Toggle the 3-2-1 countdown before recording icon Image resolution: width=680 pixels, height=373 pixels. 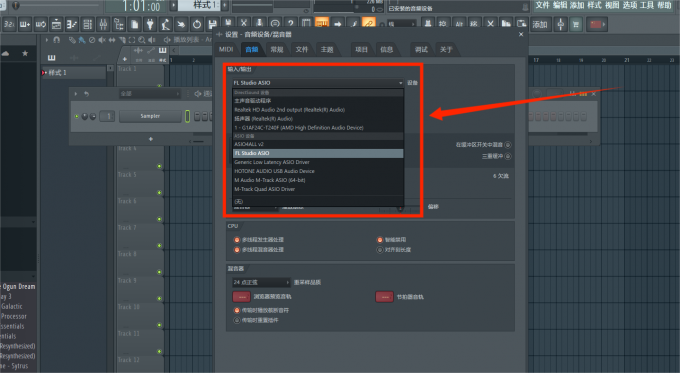pos(9,24)
